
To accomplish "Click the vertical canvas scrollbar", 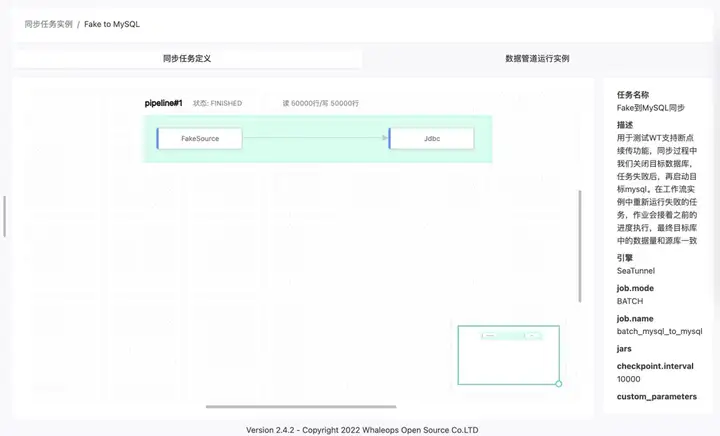I will click(x=580, y=246).
